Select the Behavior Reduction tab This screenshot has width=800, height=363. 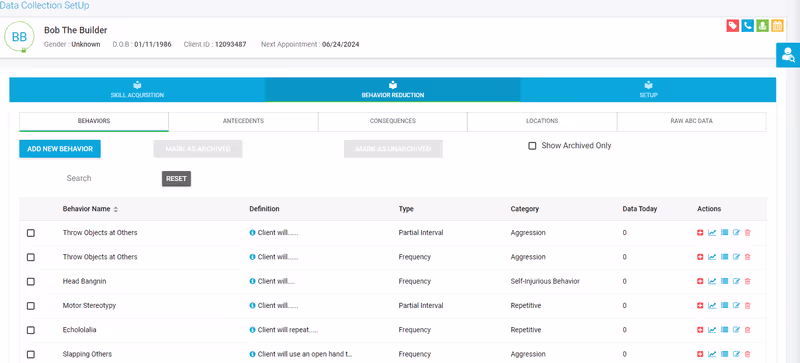pyautogui.click(x=393, y=90)
